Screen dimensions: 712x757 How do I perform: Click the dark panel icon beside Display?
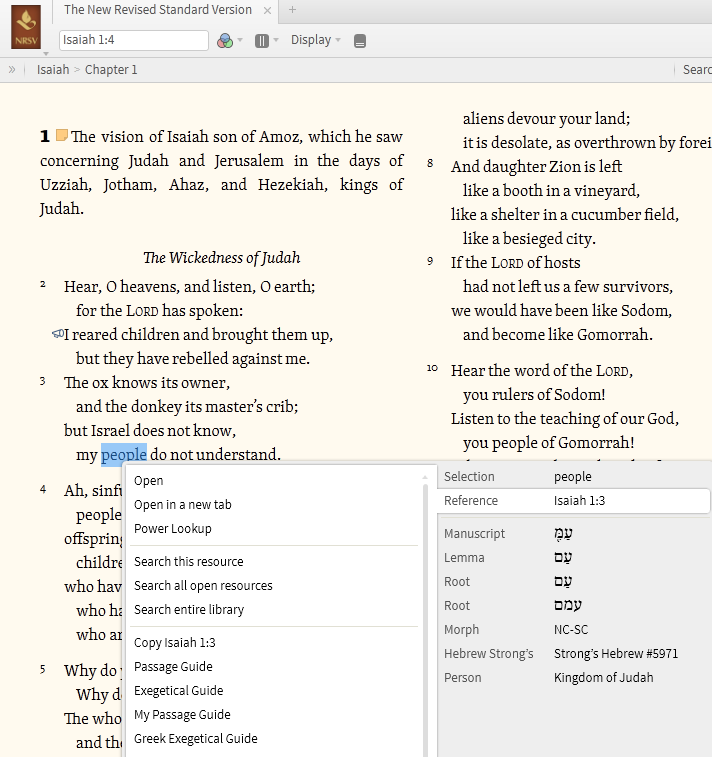[360, 41]
